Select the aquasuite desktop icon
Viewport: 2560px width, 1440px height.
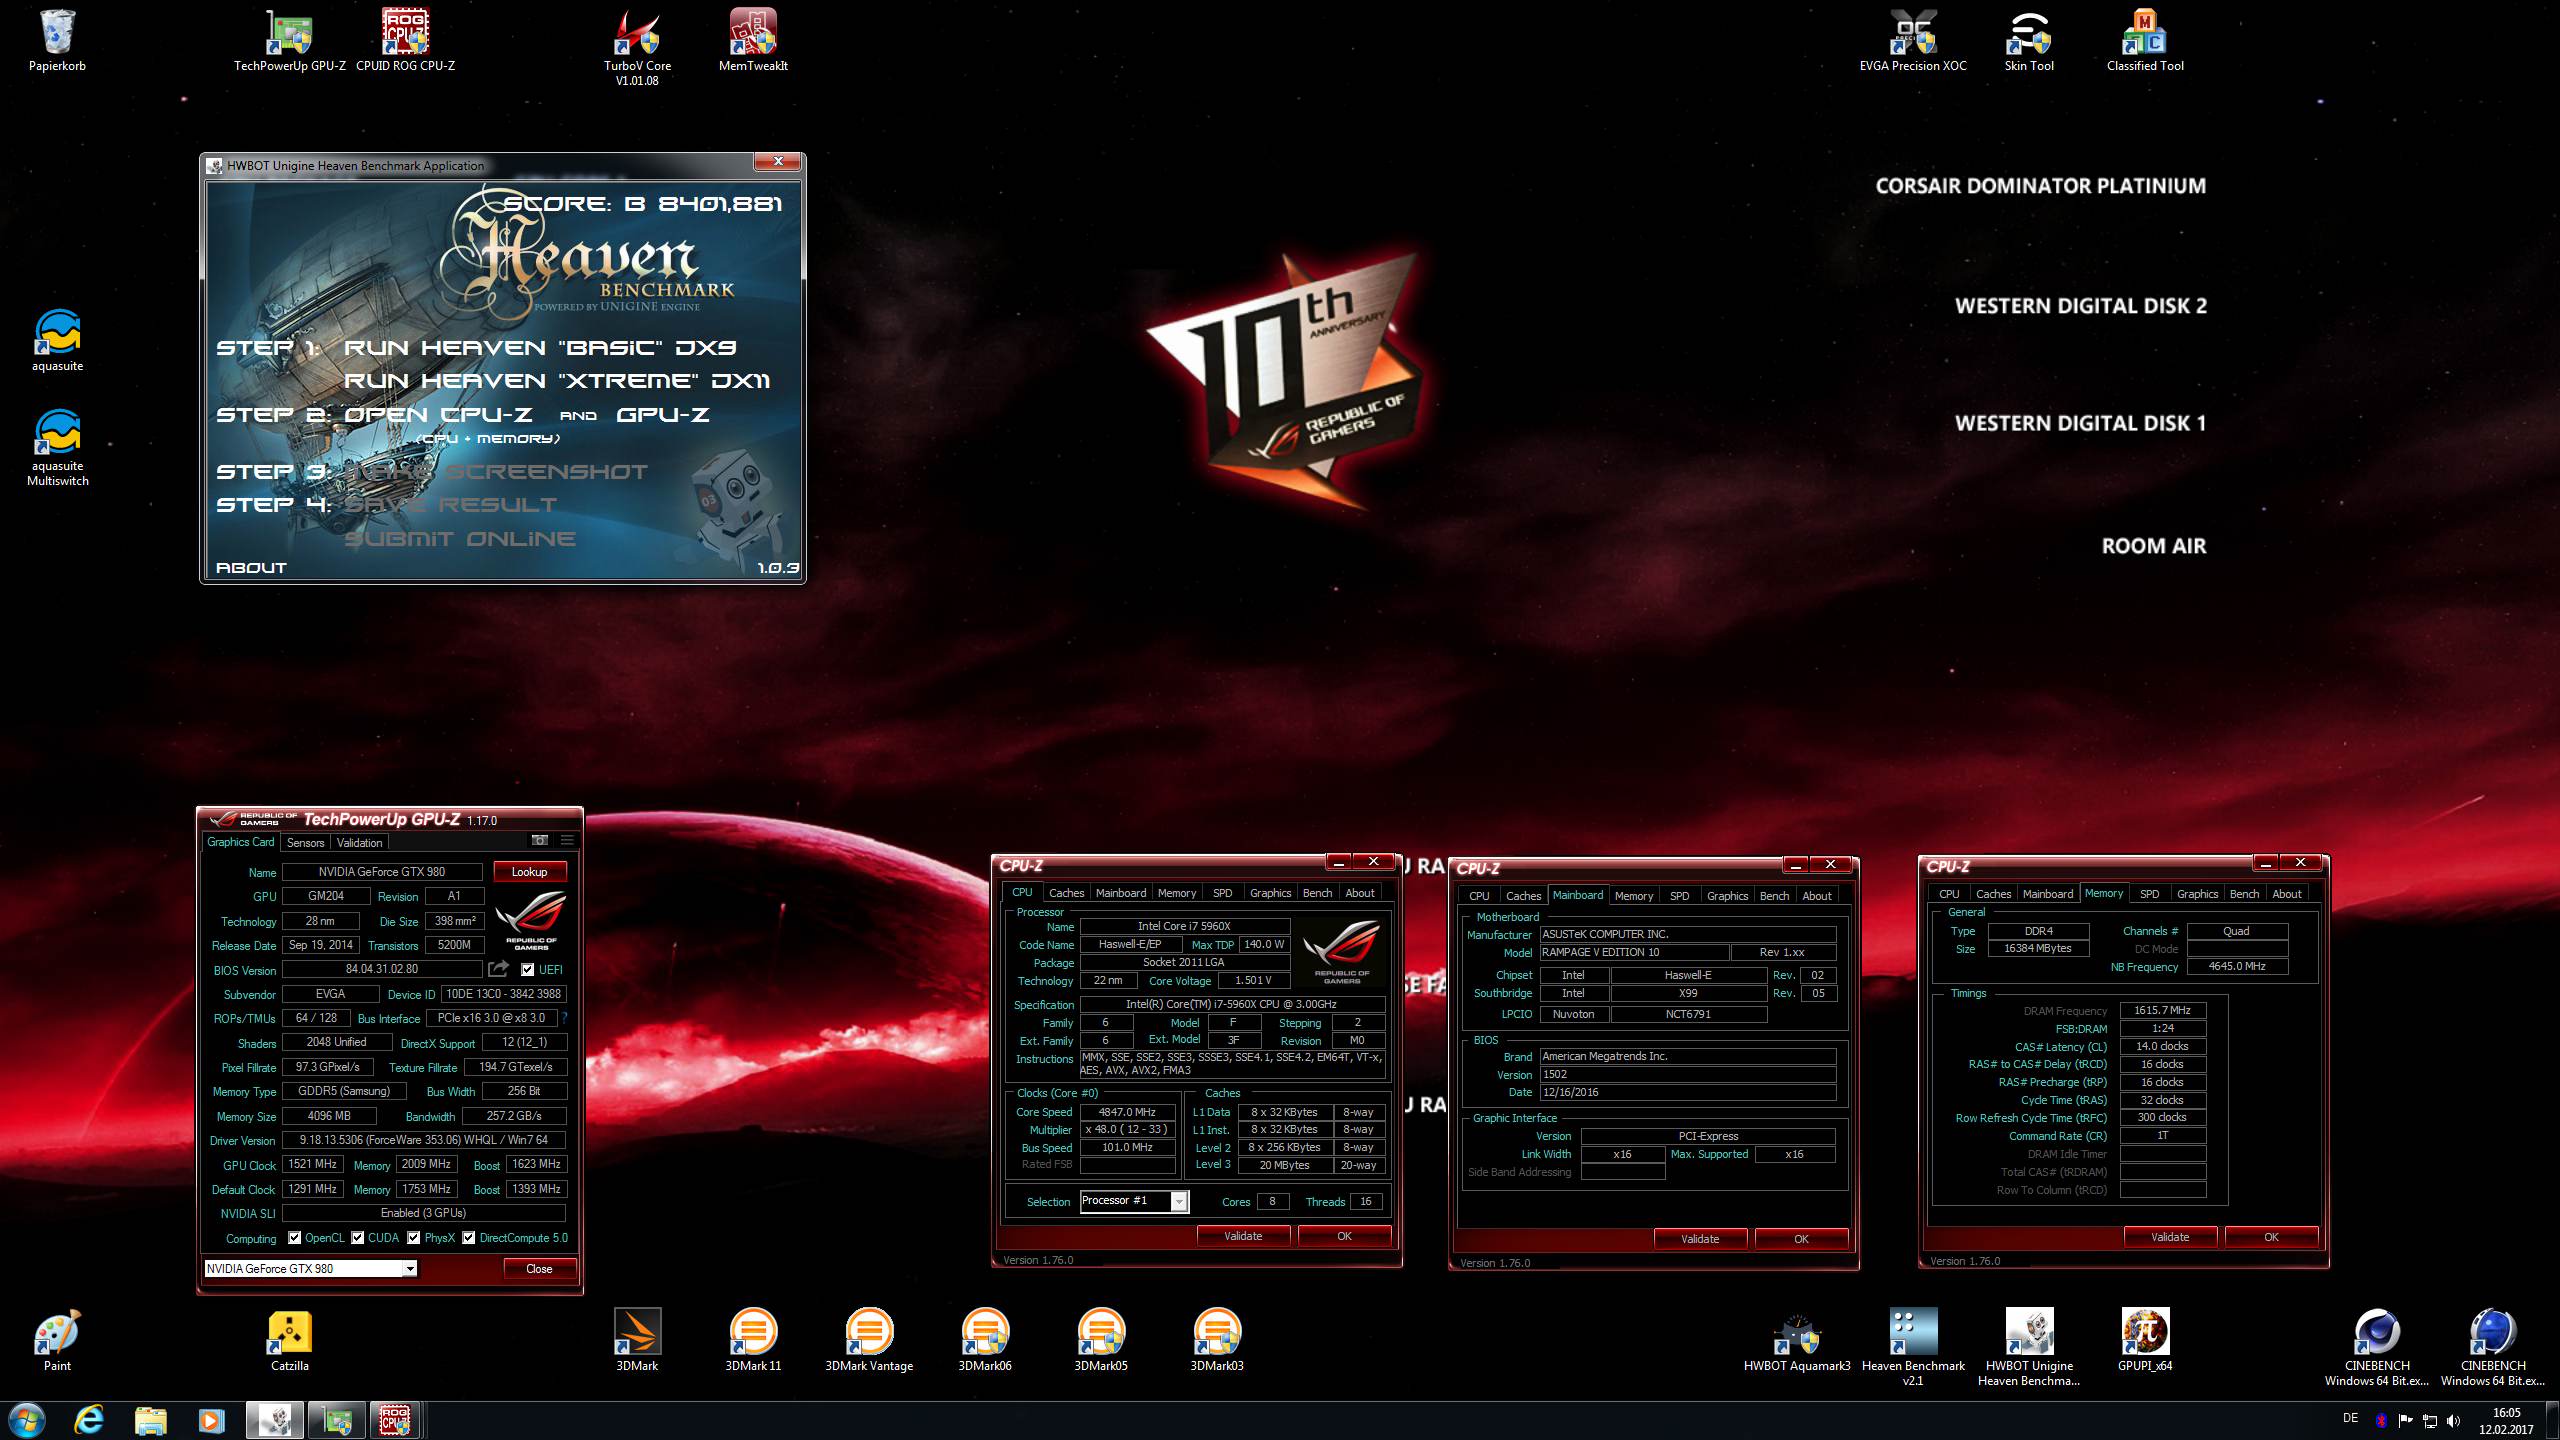(57, 340)
